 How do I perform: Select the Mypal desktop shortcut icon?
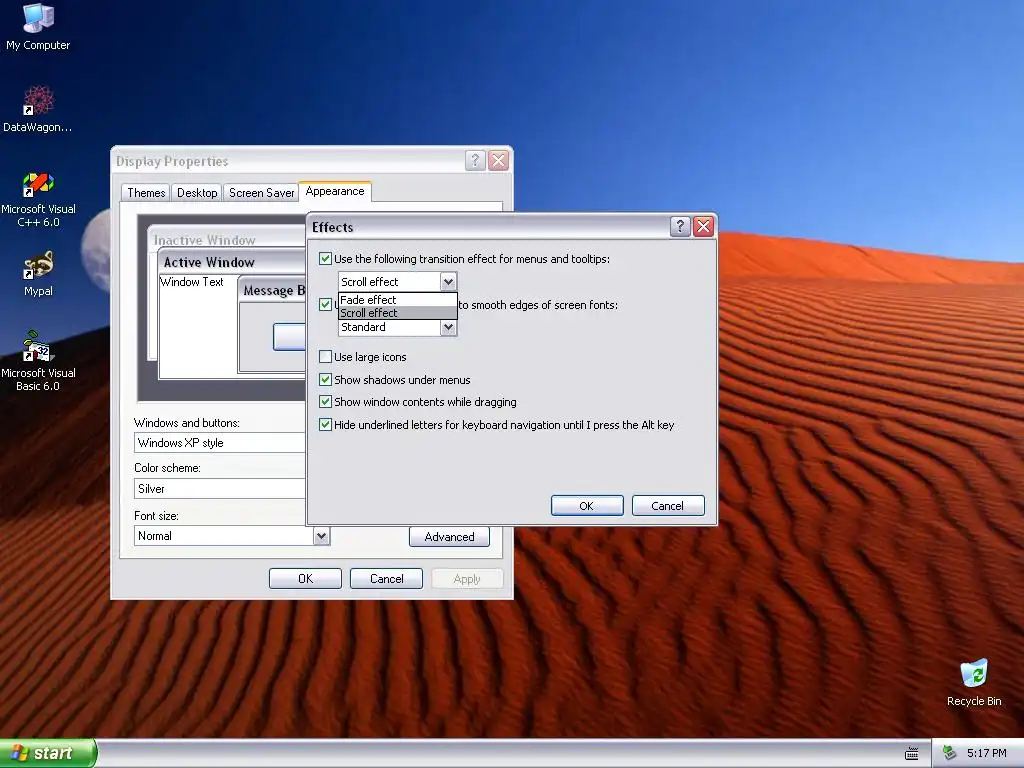point(38,274)
